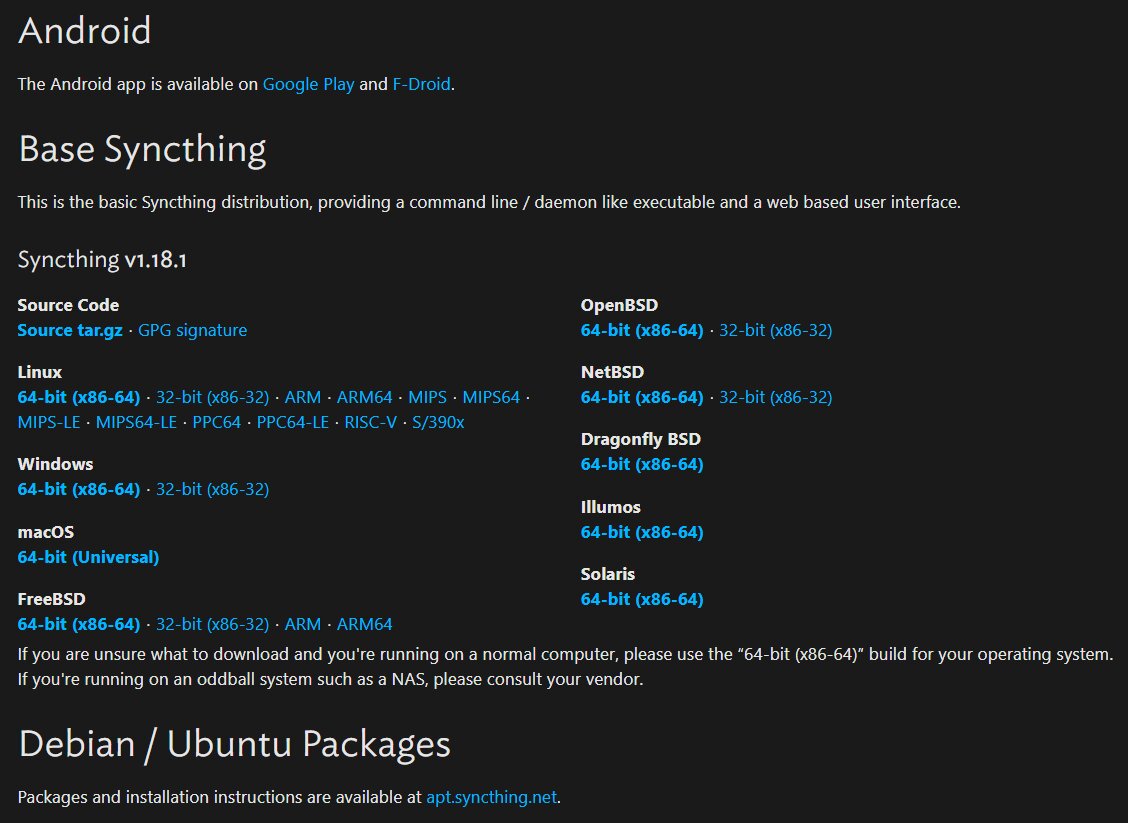Download Linux 64-bit (x86-64) build

tap(78, 397)
